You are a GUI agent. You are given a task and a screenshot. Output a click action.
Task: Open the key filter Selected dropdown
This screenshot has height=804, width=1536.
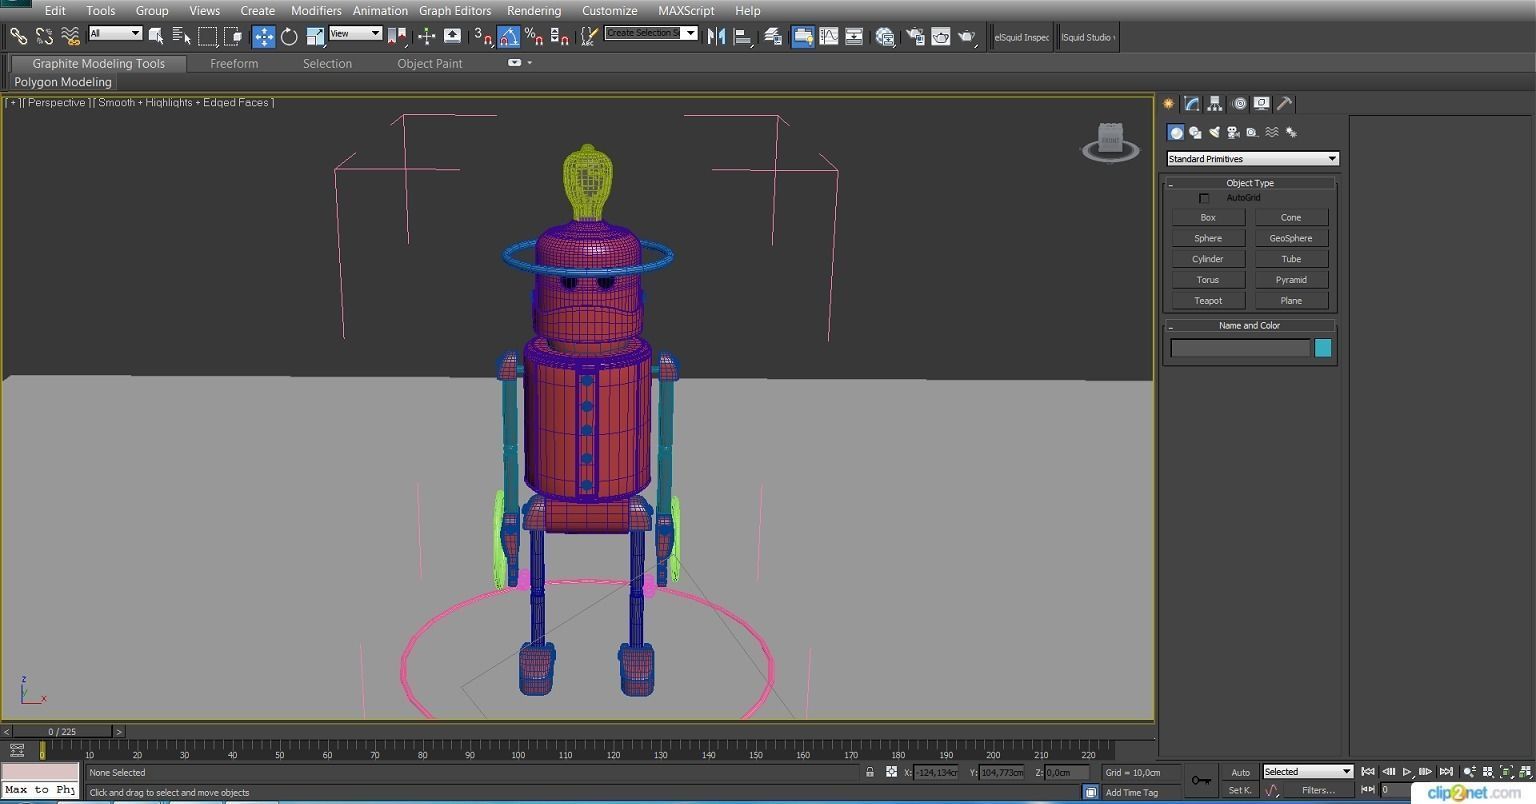[1307, 771]
